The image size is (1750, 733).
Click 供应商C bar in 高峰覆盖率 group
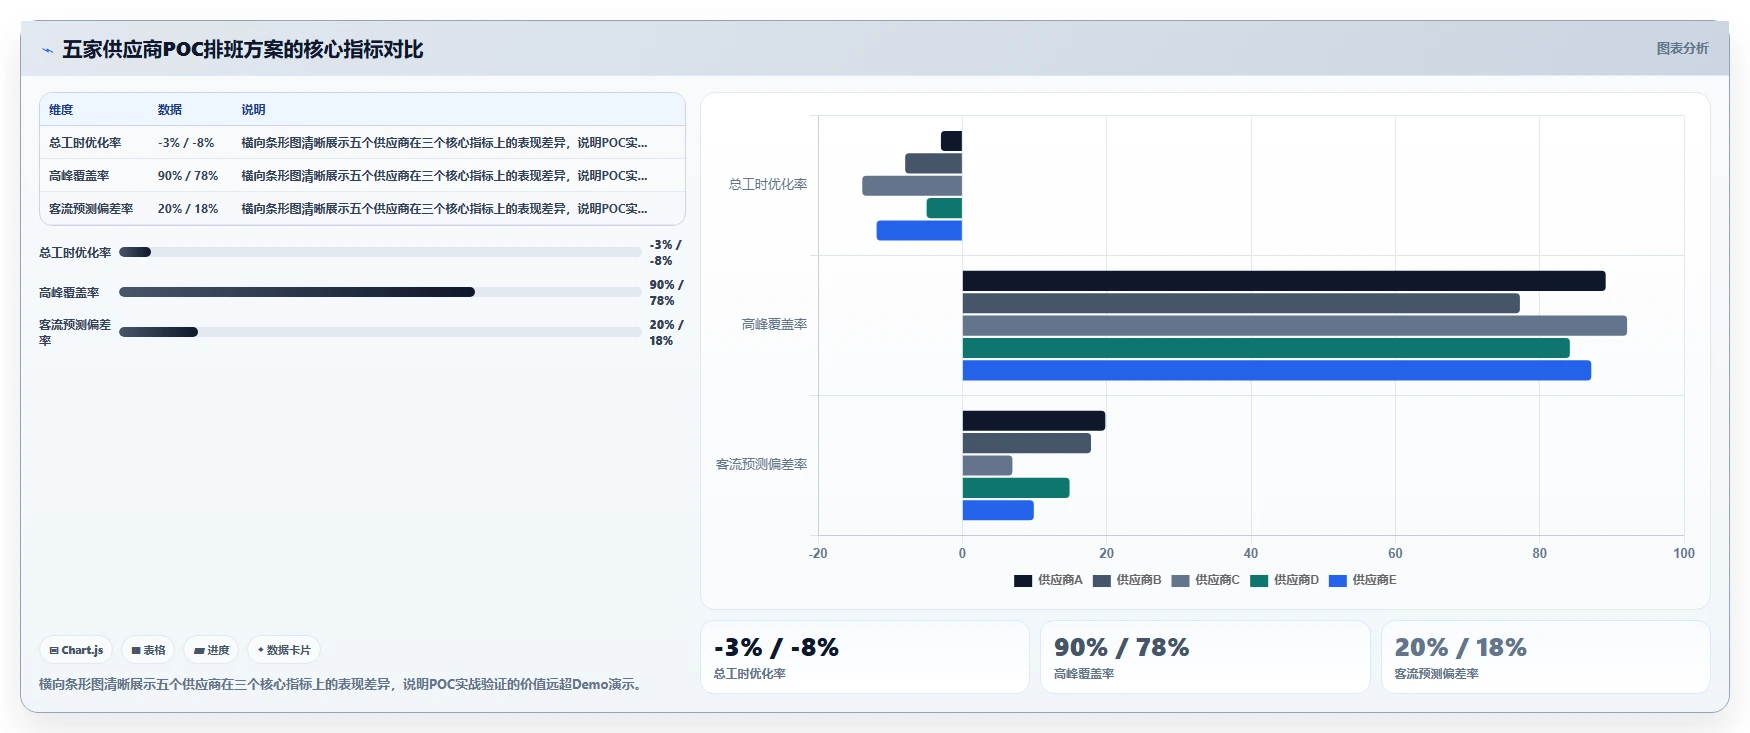(x=1295, y=326)
